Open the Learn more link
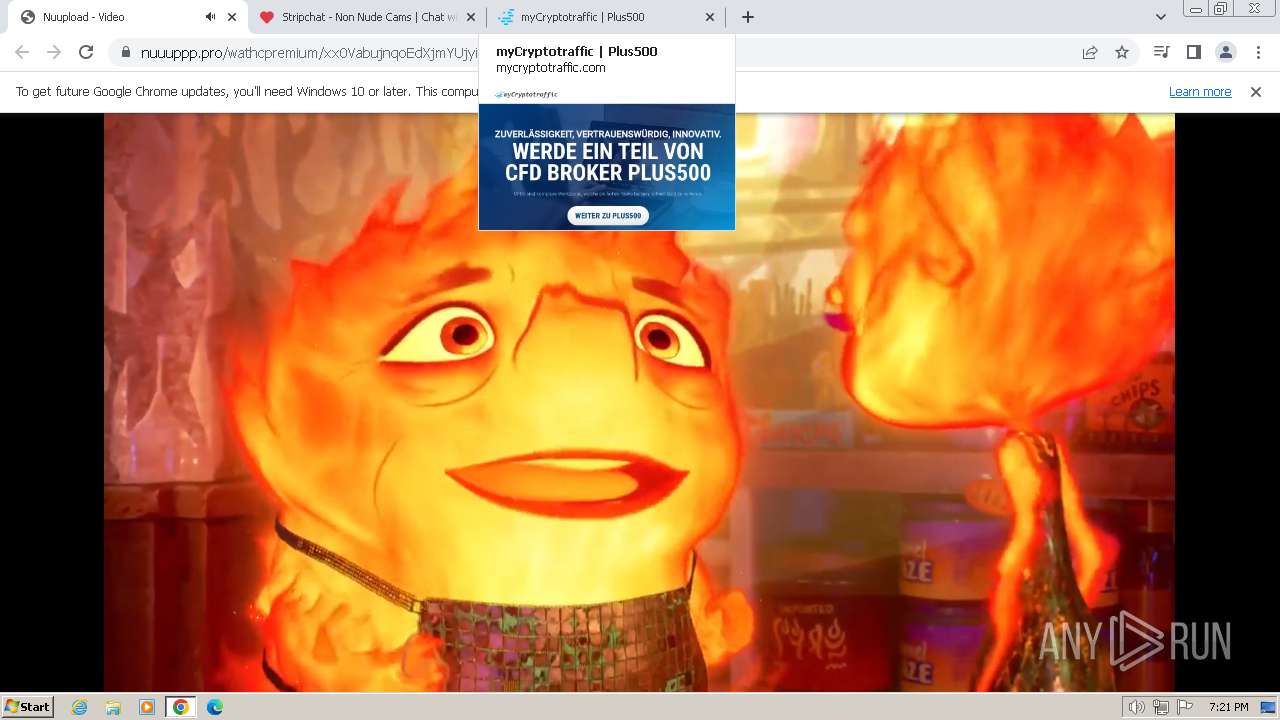1280x720 pixels. [1200, 92]
